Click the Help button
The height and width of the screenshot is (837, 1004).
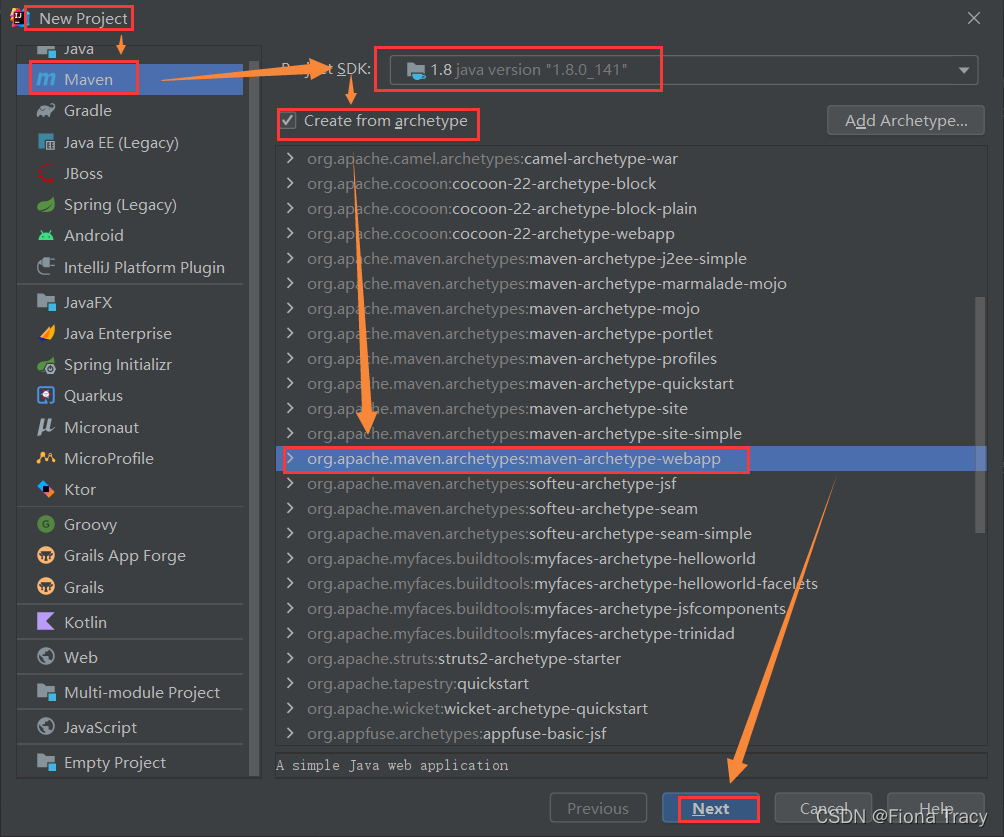click(935, 808)
